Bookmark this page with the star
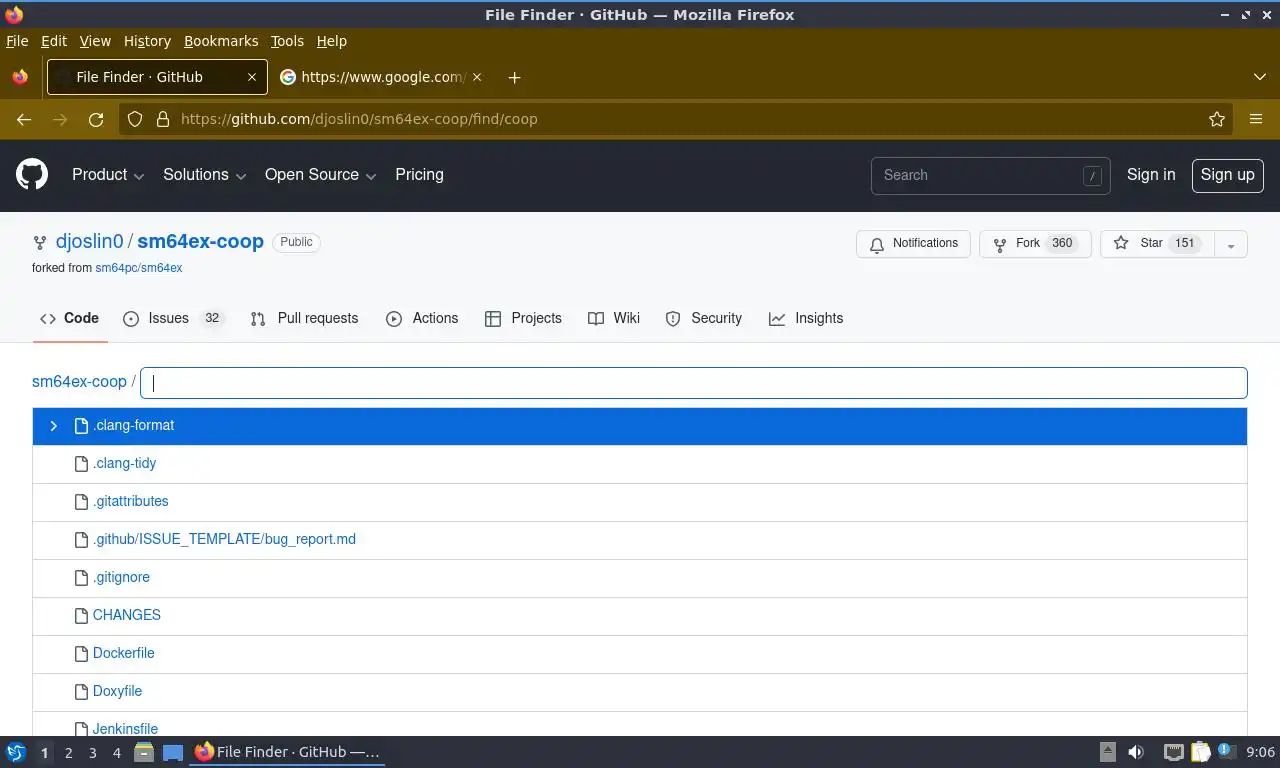This screenshot has height=768, width=1280. pos(1217,119)
